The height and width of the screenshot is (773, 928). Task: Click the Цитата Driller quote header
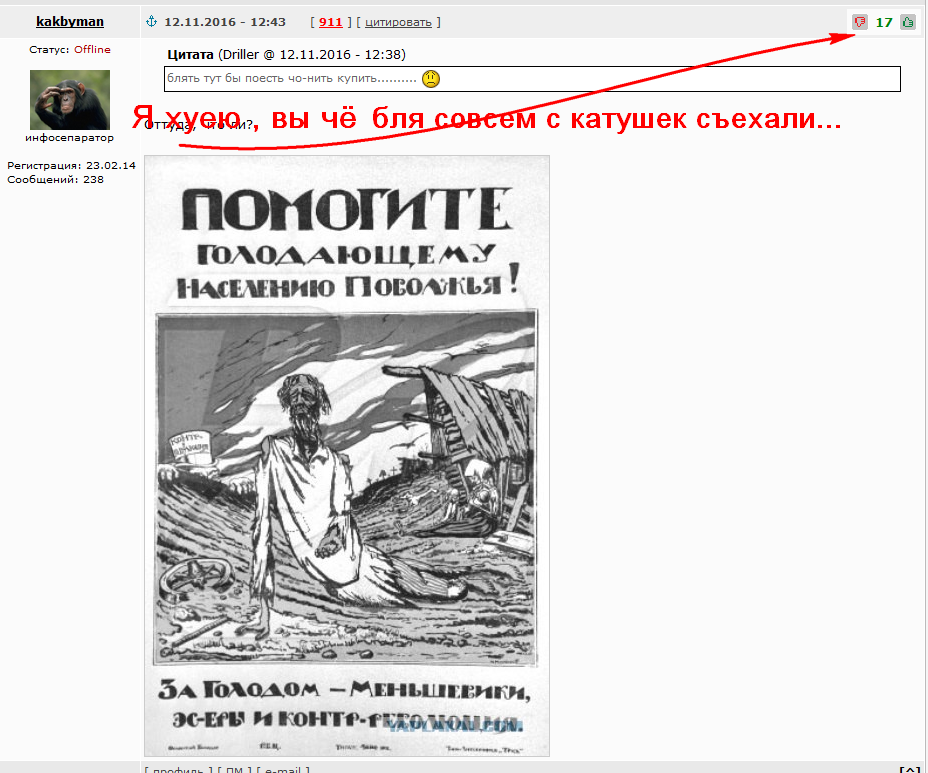tap(286, 55)
